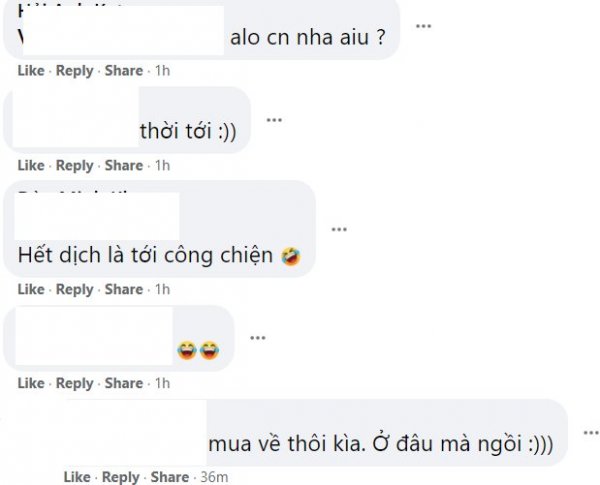Like the "thời tới :))" comment
This screenshot has width=600, height=485.
click(31, 165)
